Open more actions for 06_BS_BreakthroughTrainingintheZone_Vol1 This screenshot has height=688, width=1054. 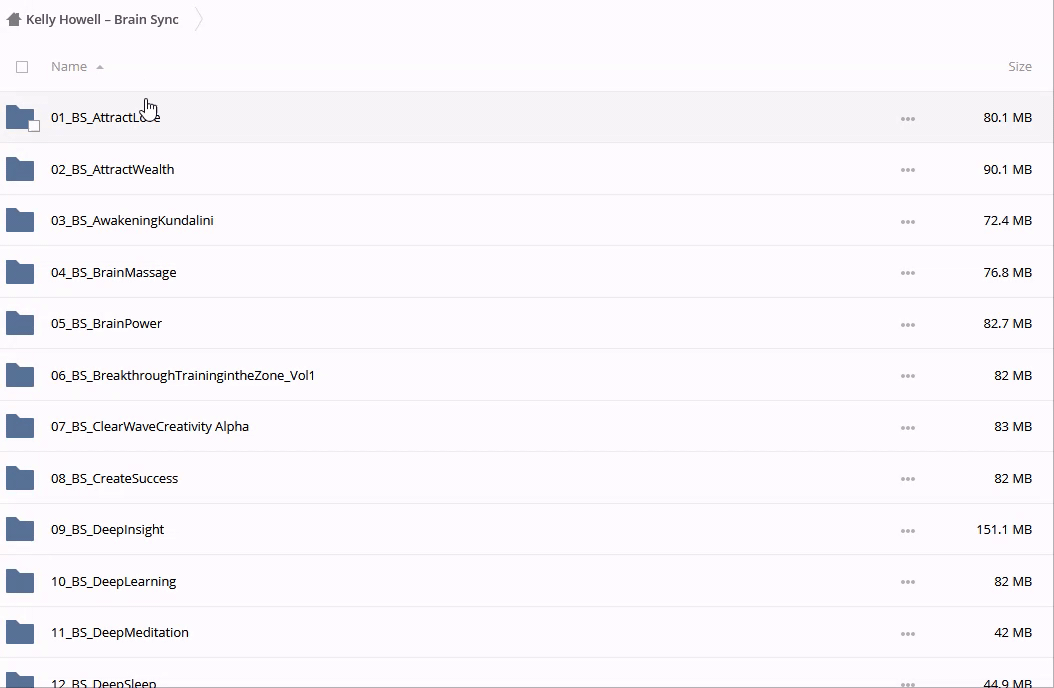tap(907, 376)
